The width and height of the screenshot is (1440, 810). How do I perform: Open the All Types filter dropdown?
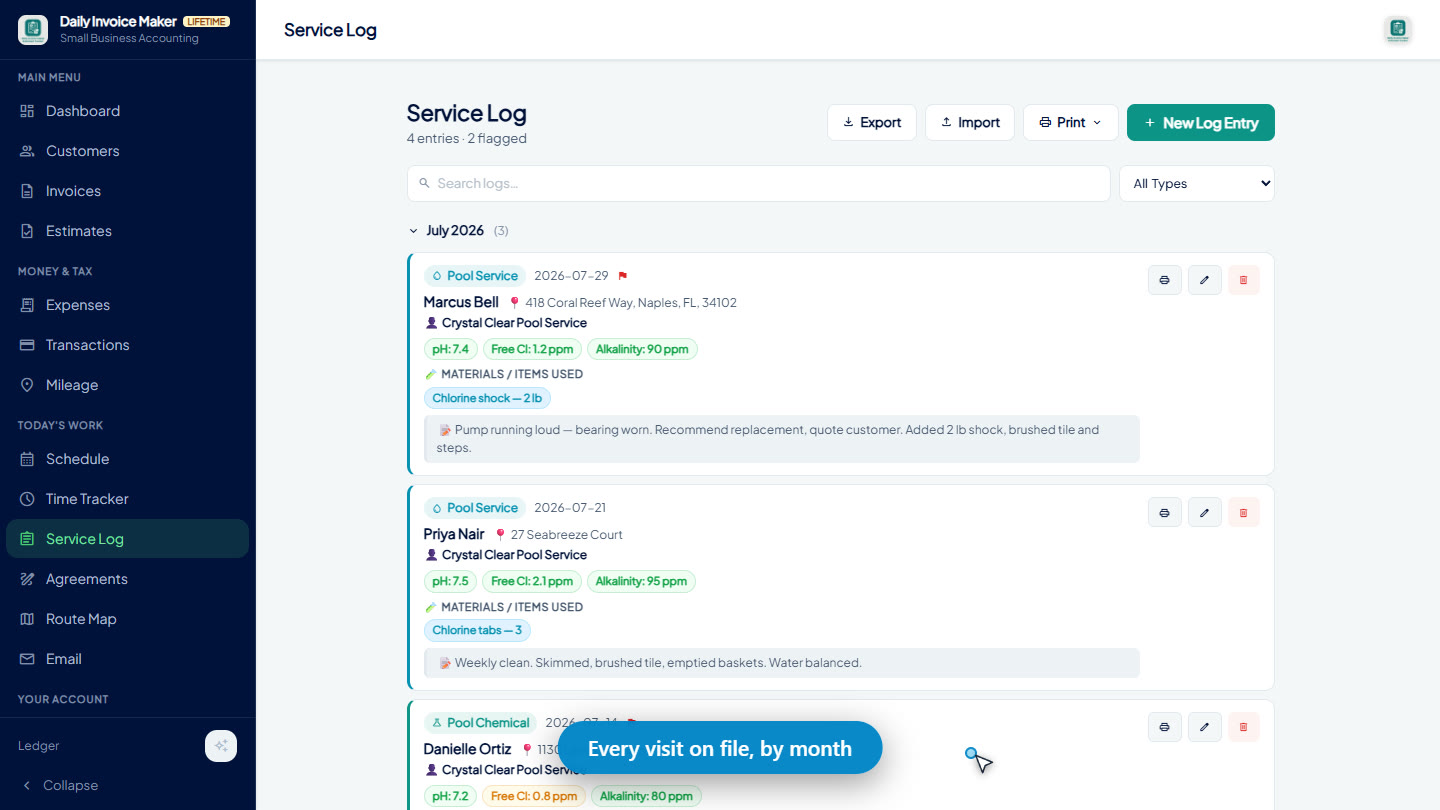(x=1197, y=184)
